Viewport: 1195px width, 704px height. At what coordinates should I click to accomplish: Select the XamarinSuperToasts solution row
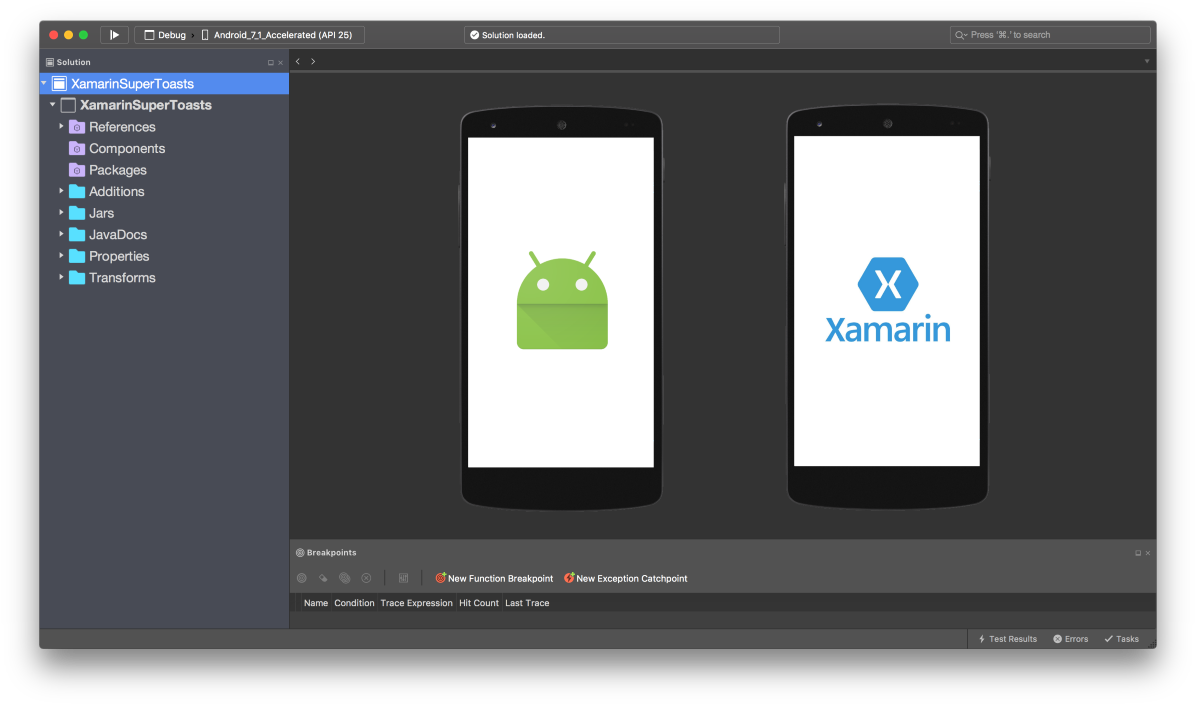pos(165,84)
